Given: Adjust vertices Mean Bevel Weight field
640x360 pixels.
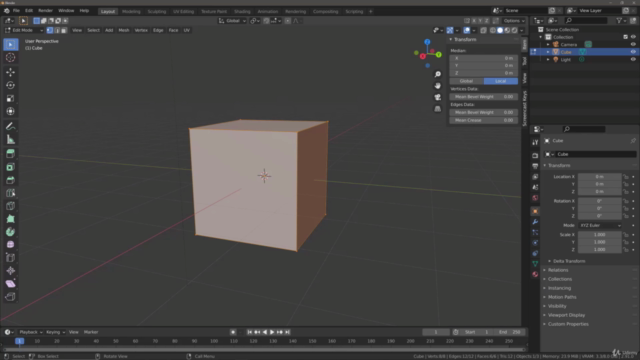Looking at the screenshot, I should point(484,97).
